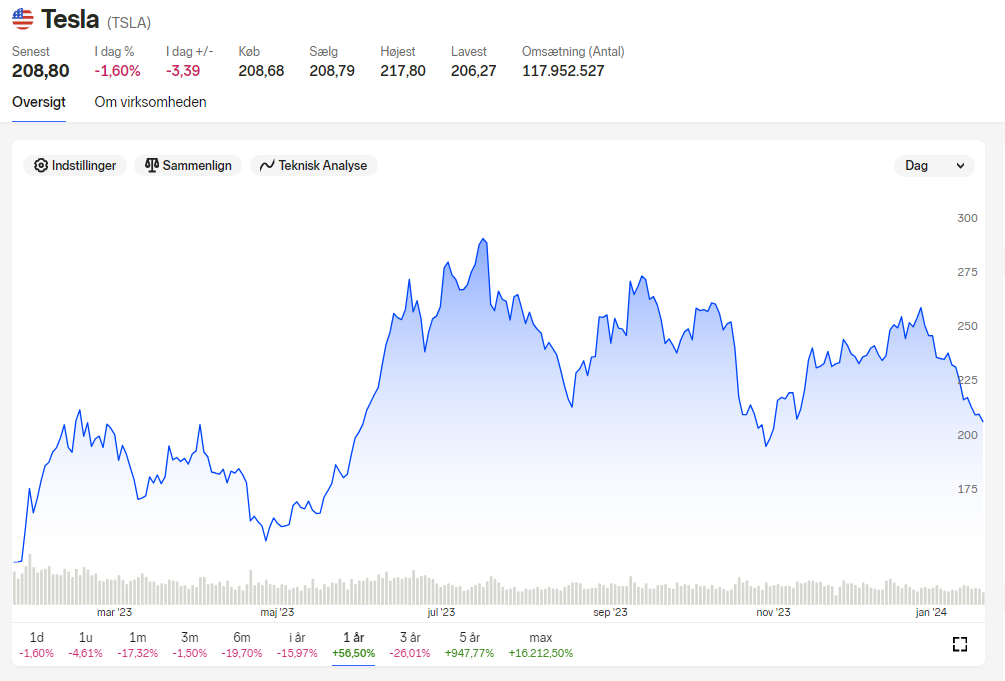The image size is (1005, 681).
Task: Select the 5 år time range
Action: pyautogui.click(x=469, y=645)
